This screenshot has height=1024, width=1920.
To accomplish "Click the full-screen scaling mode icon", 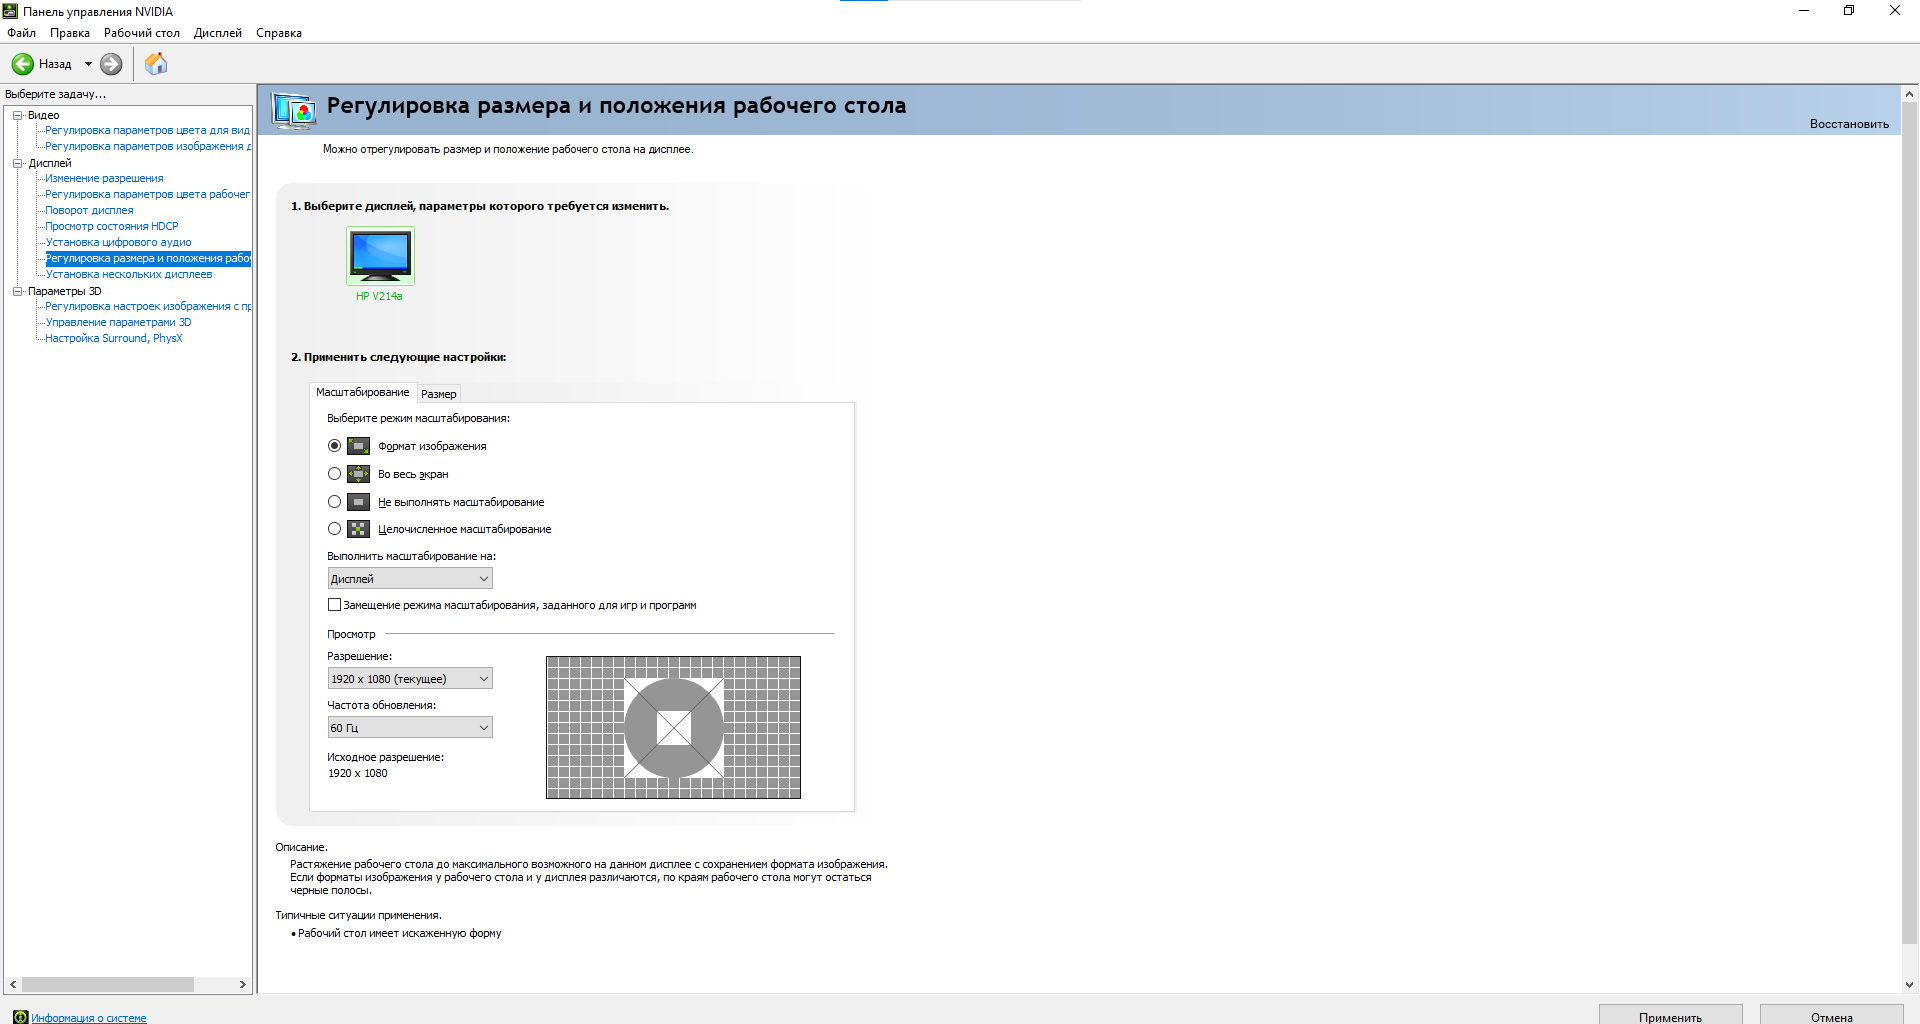I will click(x=358, y=474).
